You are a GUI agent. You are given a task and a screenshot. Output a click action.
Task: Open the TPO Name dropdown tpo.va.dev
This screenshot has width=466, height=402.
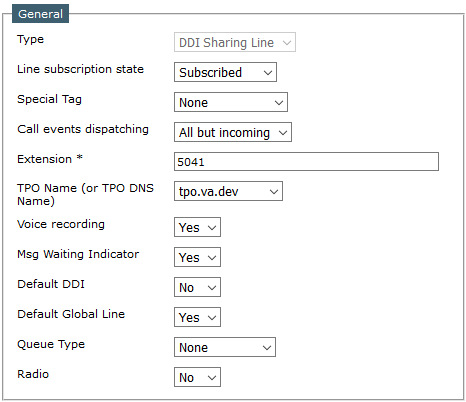(x=228, y=191)
